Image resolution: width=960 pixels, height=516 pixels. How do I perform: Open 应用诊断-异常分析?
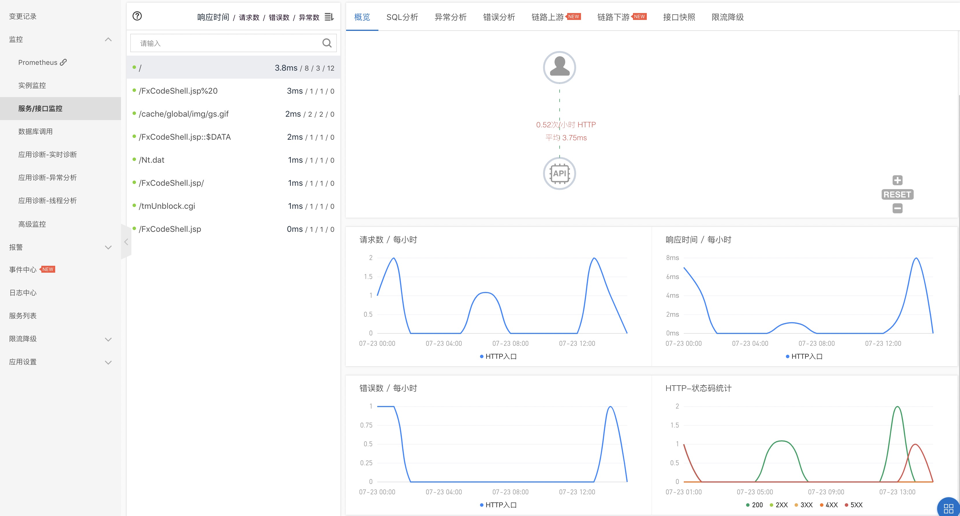tap(47, 178)
